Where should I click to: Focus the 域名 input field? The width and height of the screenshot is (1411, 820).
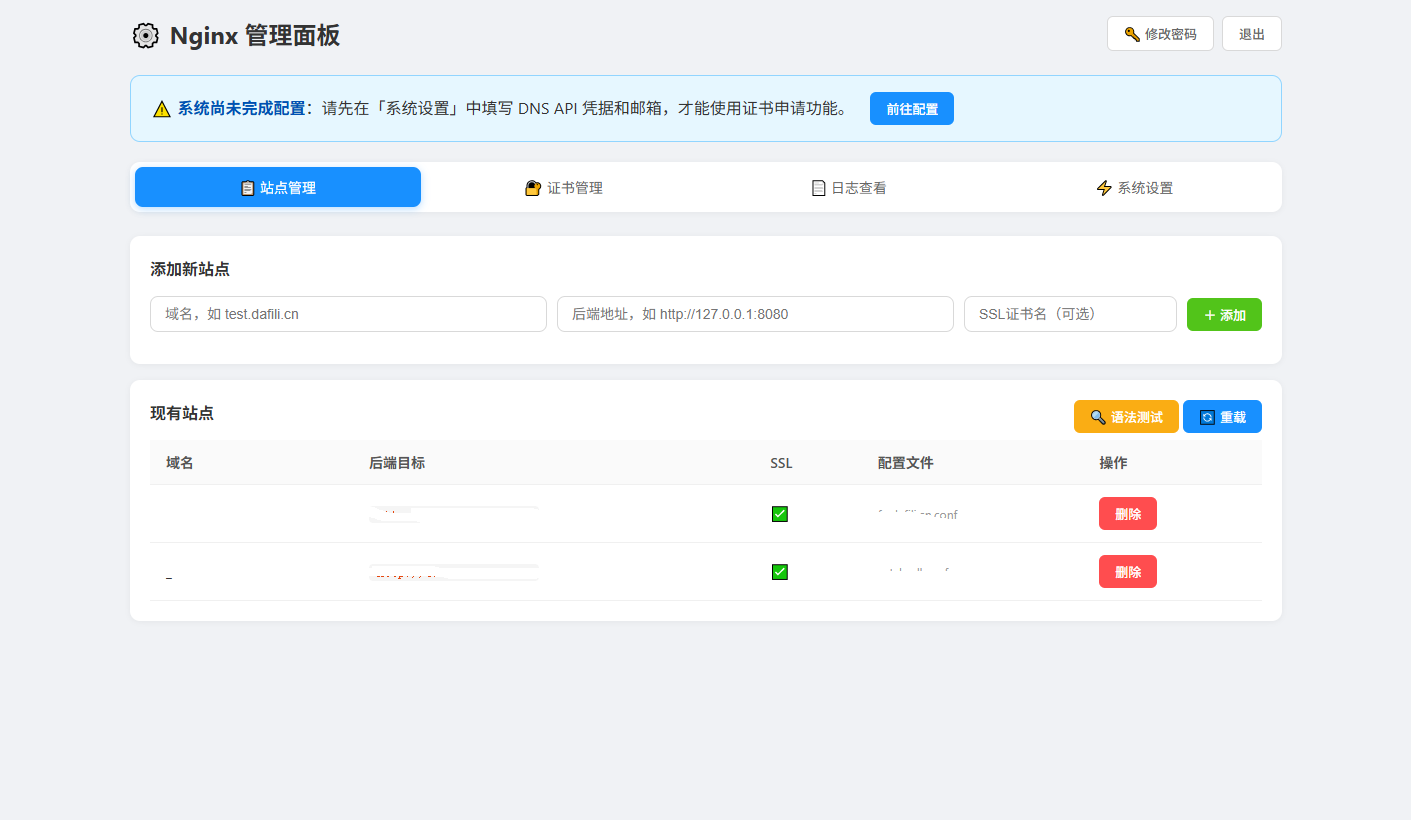pos(348,314)
